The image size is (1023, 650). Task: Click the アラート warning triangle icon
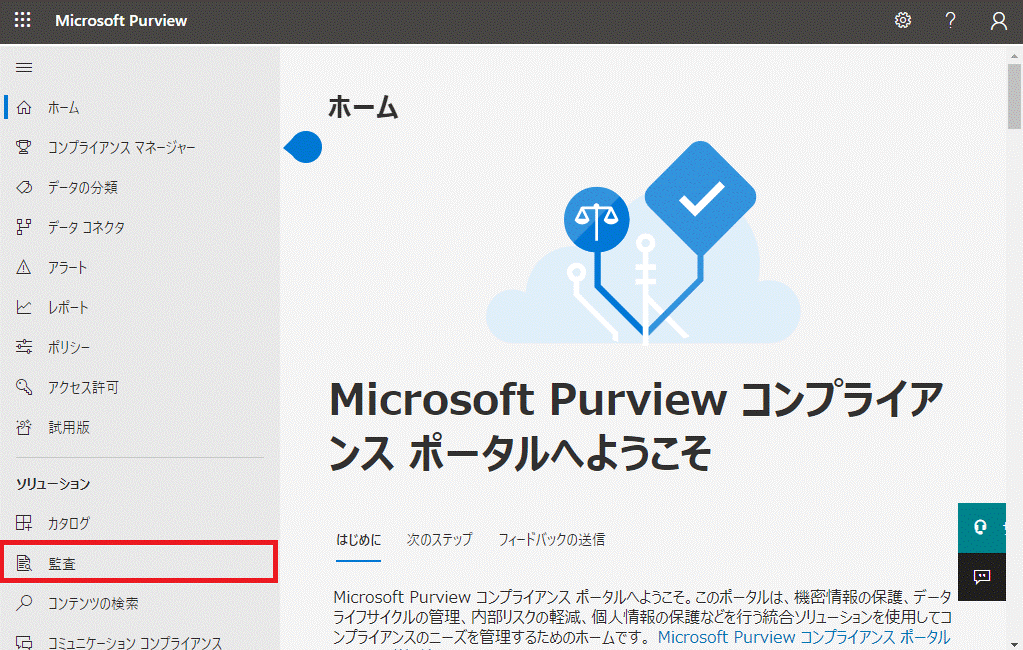(24, 268)
